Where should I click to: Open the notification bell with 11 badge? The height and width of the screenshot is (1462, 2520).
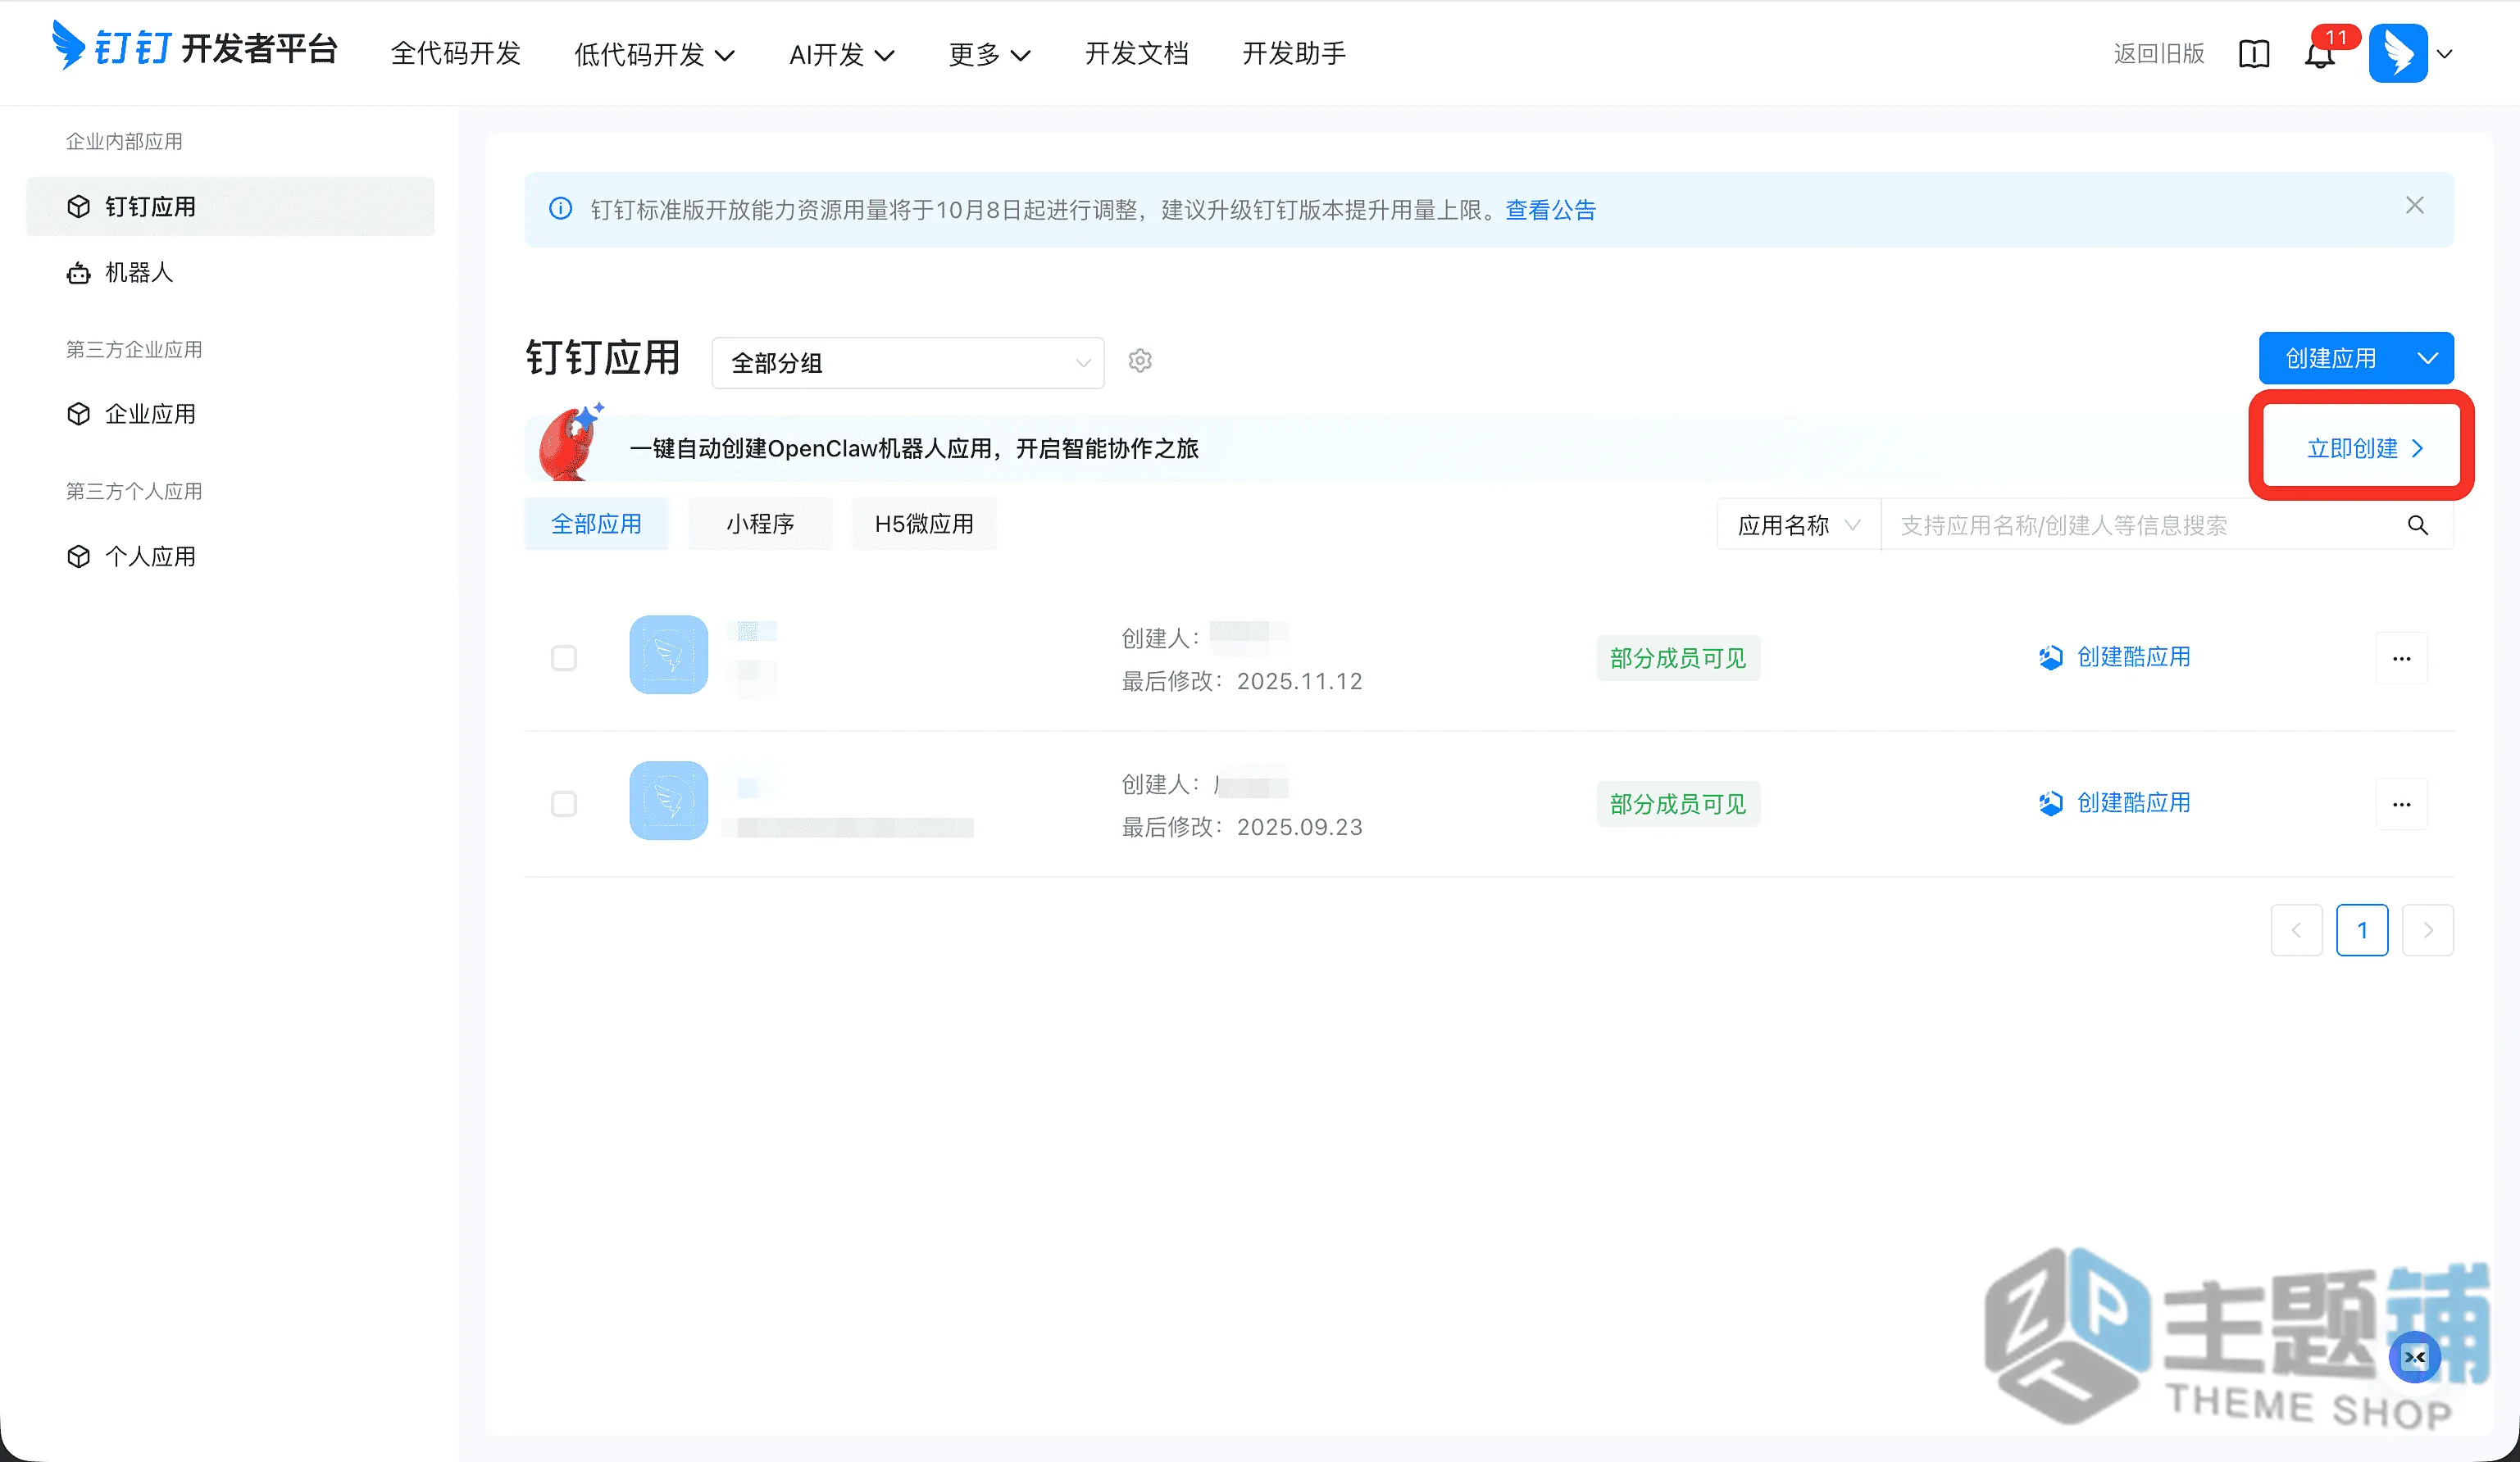(2320, 54)
